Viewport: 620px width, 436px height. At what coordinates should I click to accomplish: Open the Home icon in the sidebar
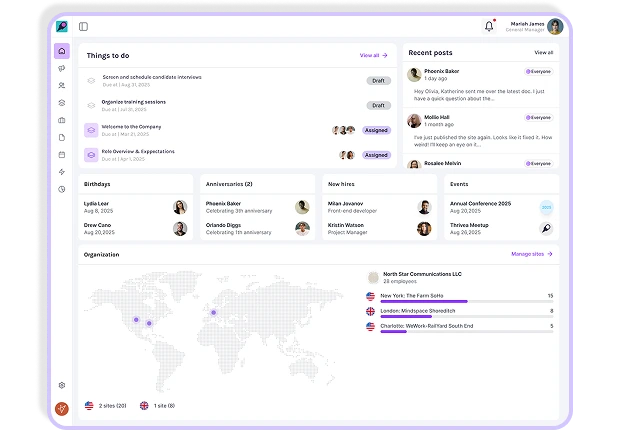[62, 51]
